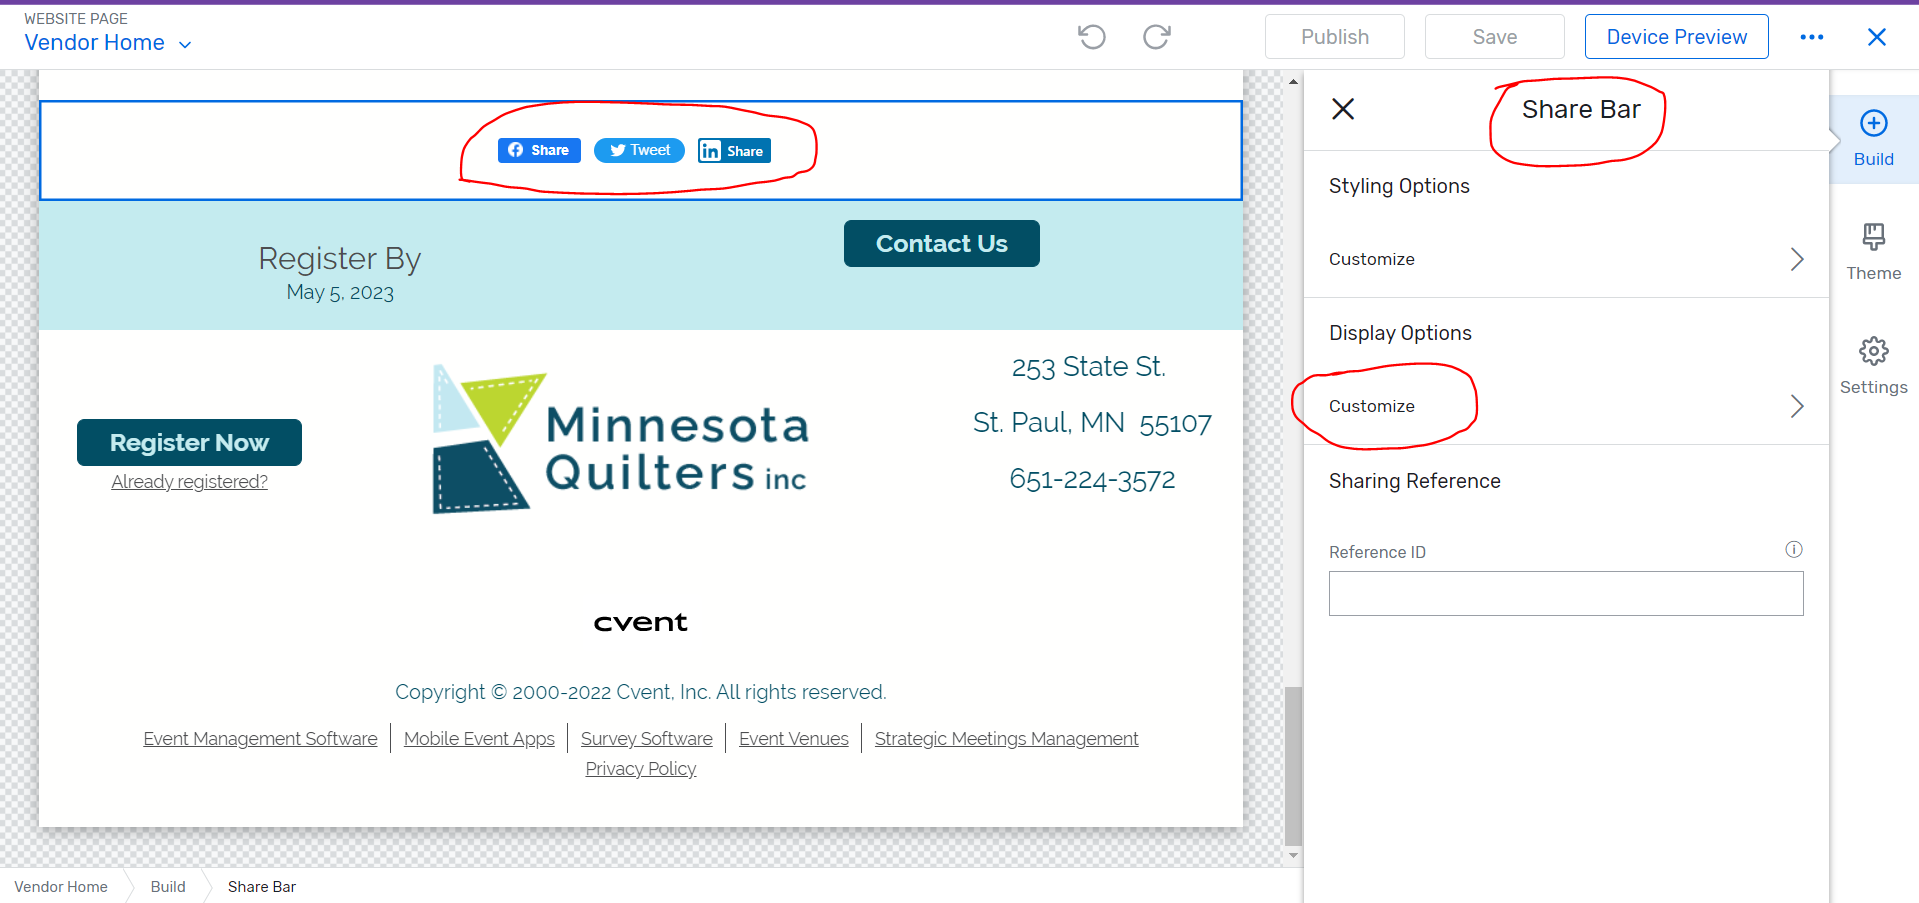The image size is (1919, 903).
Task: Select the Share Bar breadcrumb
Action: click(262, 887)
